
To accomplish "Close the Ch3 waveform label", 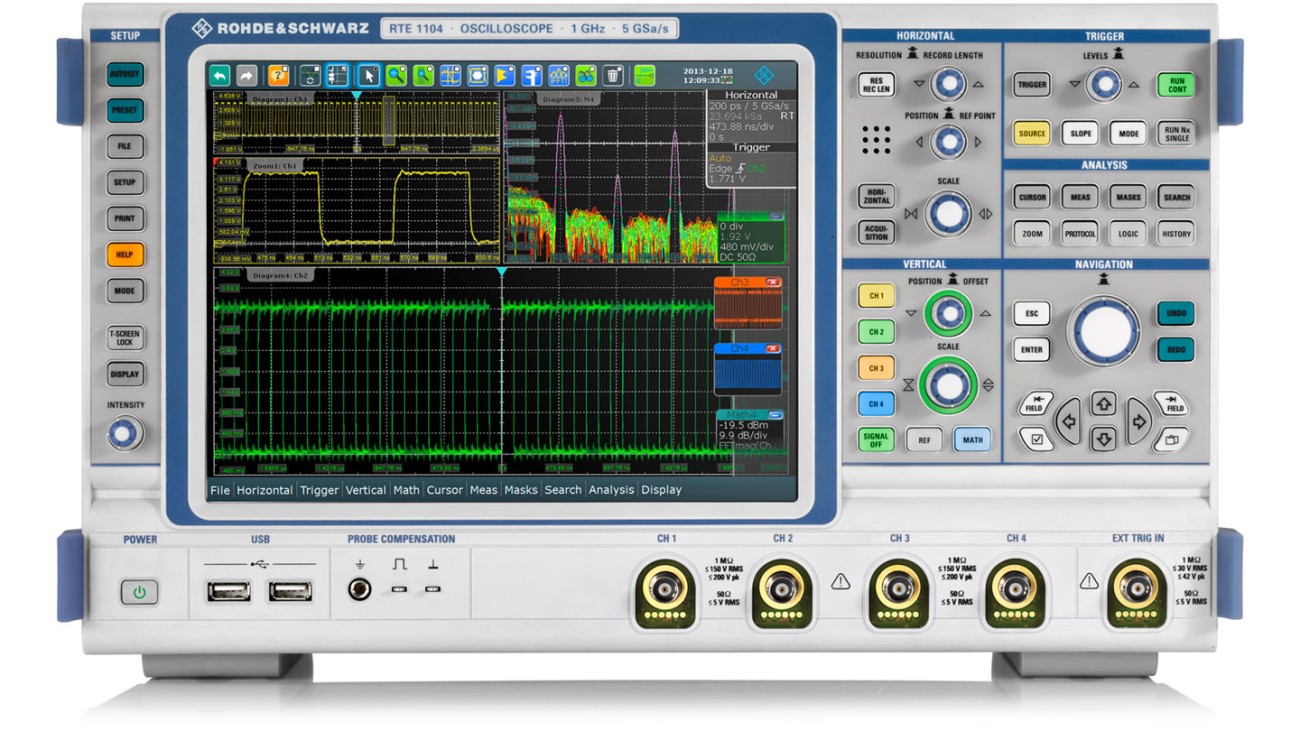I will [772, 283].
